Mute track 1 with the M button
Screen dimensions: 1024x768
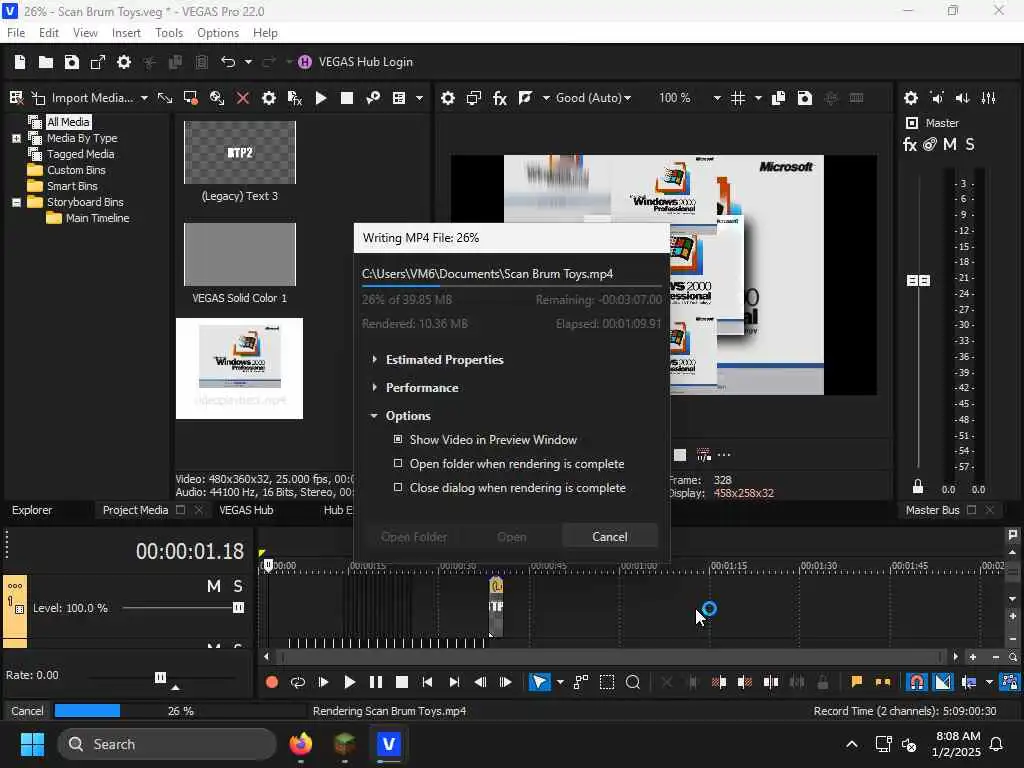pyautogui.click(x=214, y=586)
